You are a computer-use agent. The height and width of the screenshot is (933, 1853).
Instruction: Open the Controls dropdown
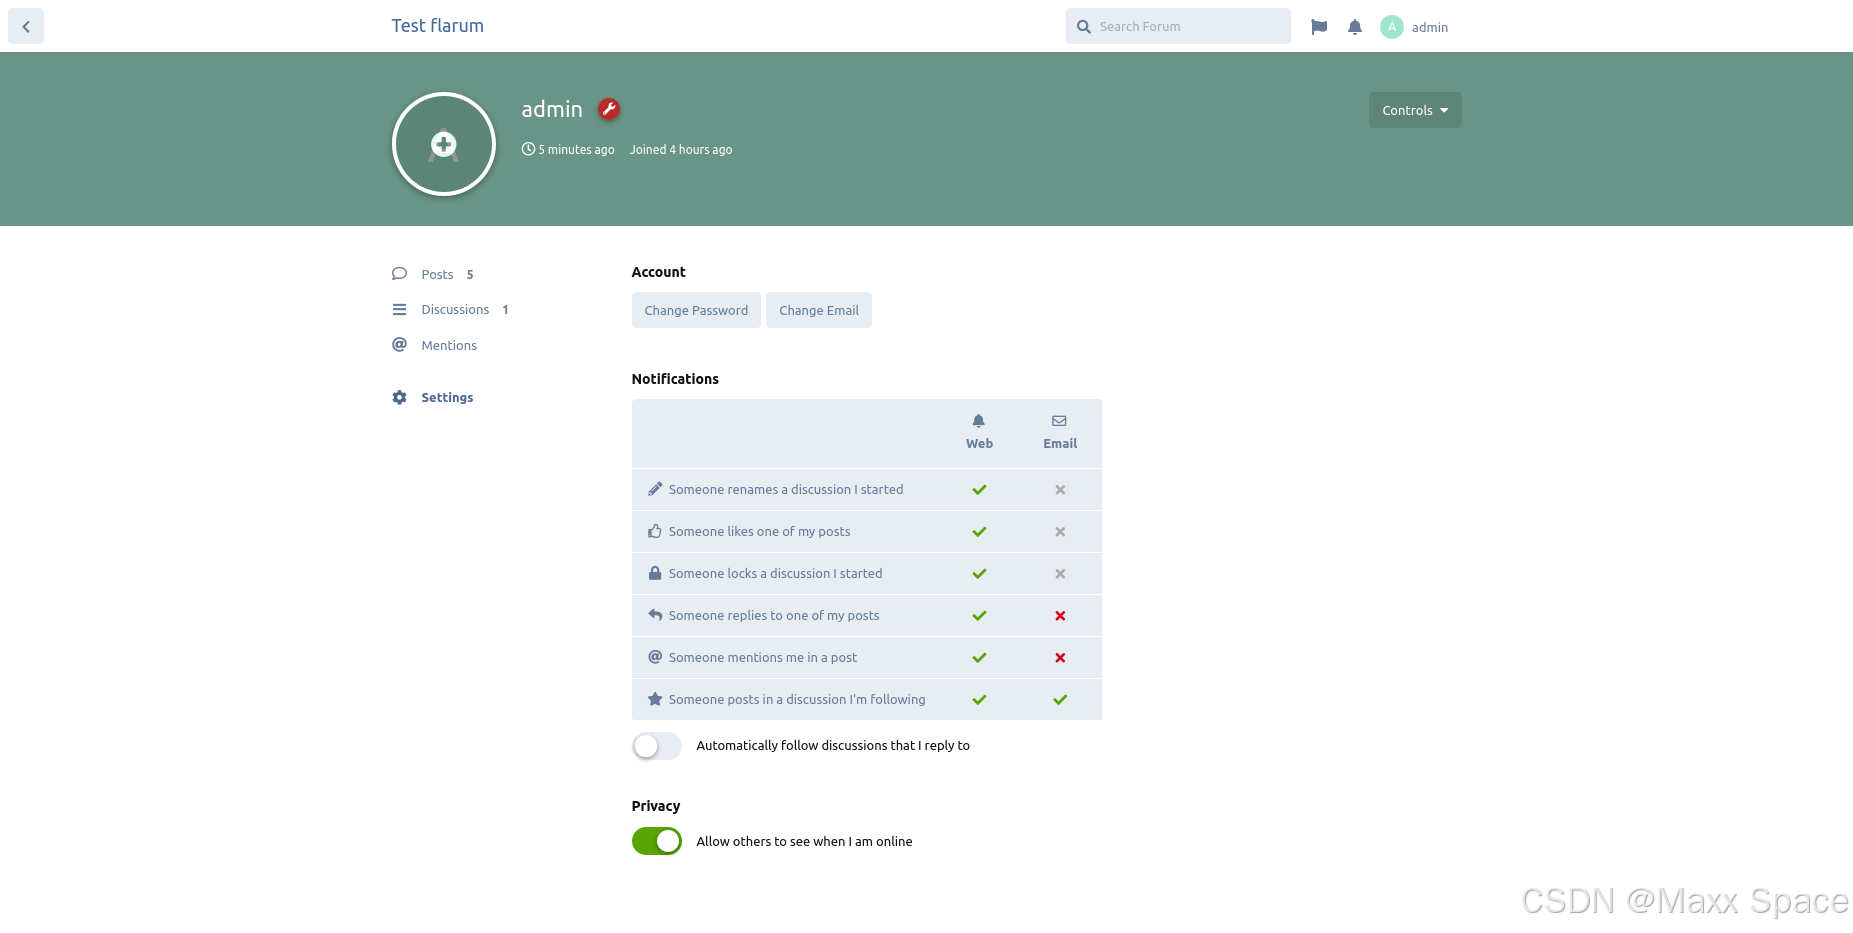(1415, 110)
